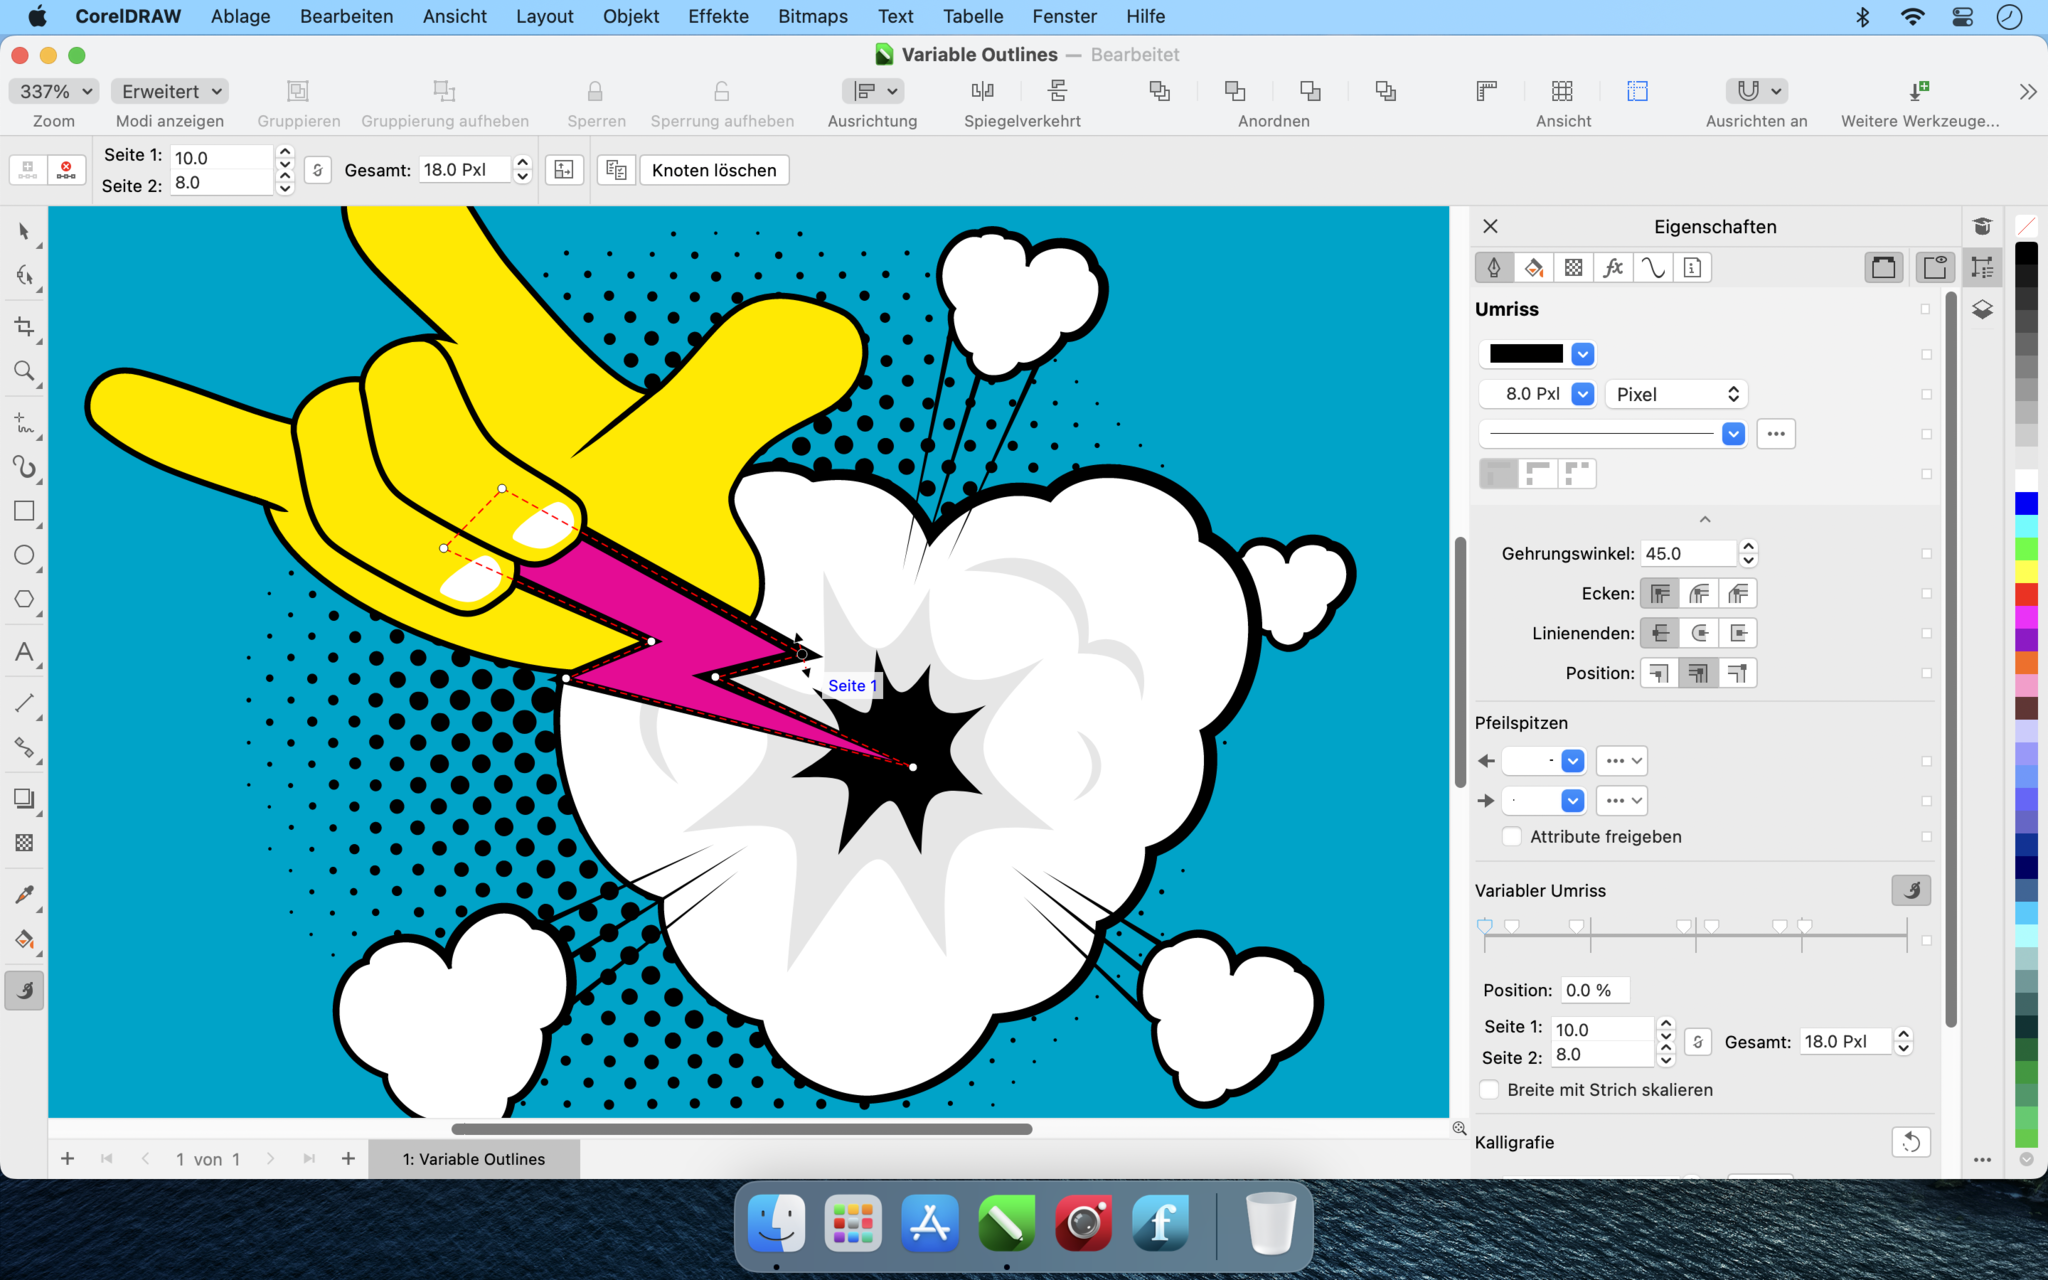Open the outline line style dropdown
The image size is (2048, 1280).
coord(1733,433)
